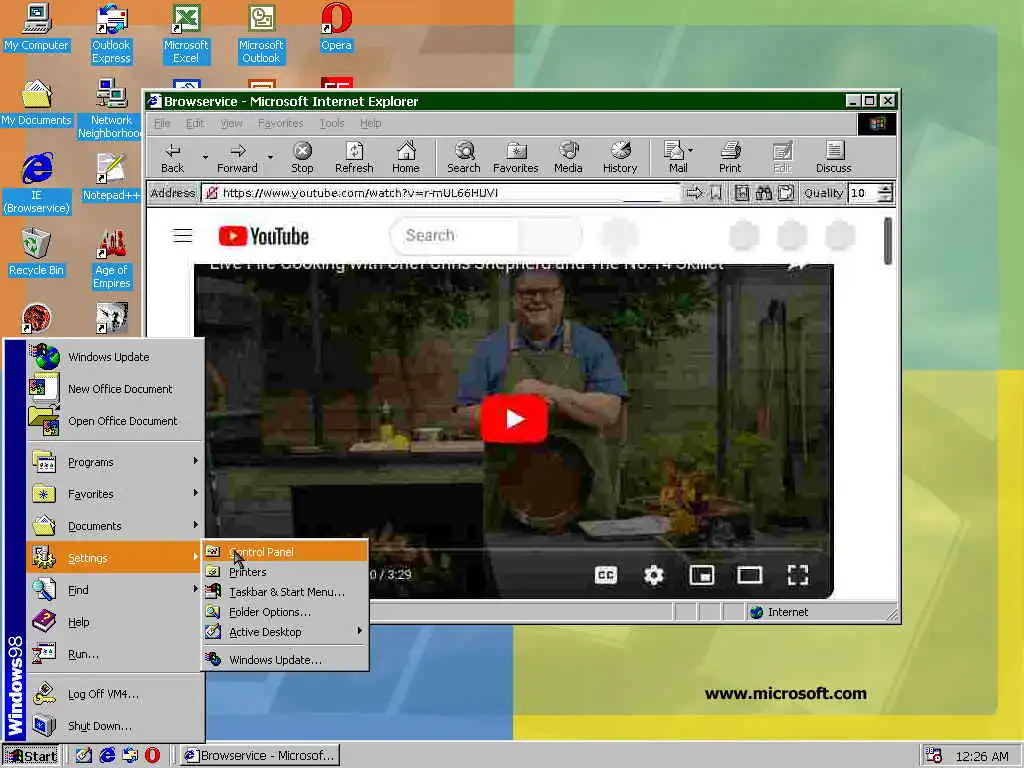The image size is (1024, 768).
Task: Expand the Active Desktop submenu
Action: click(285, 632)
